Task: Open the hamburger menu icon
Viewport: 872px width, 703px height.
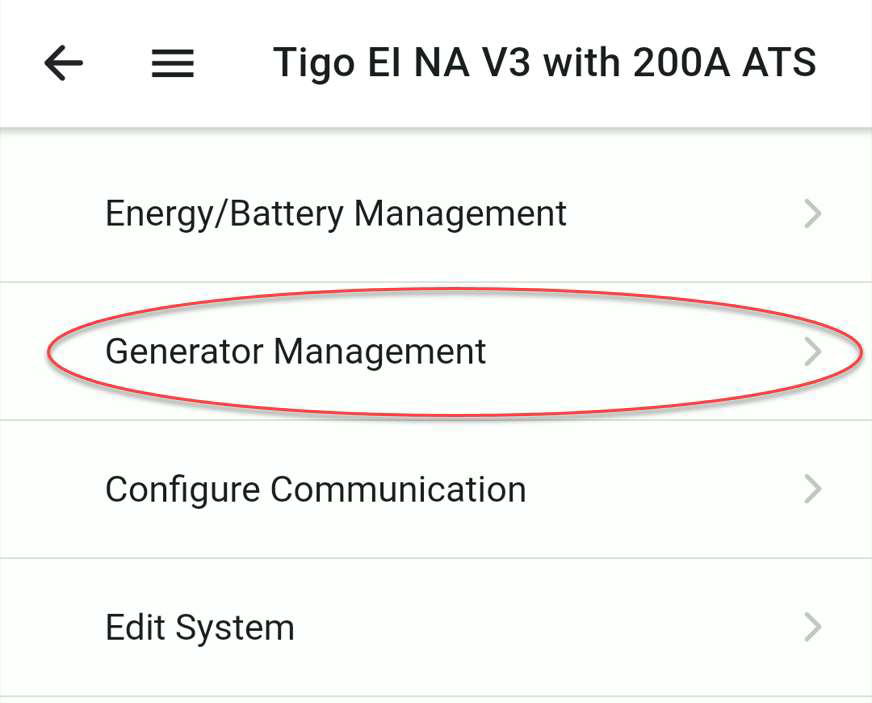Action: point(173,63)
